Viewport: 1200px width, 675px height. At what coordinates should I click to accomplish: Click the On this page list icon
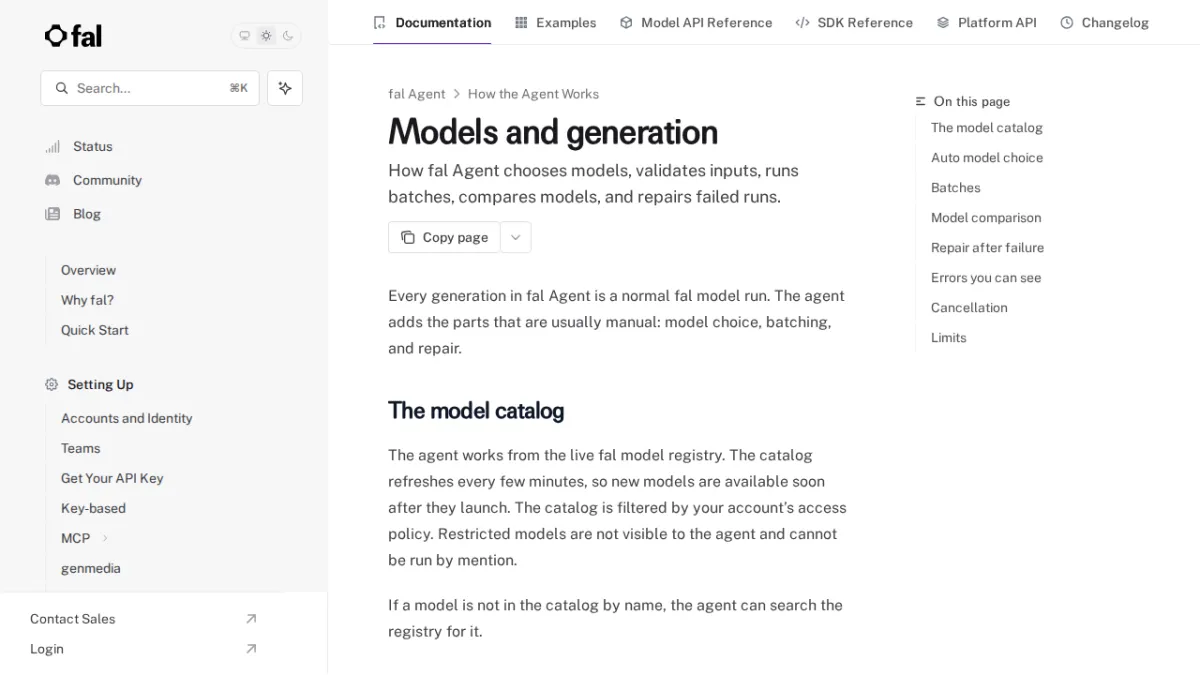point(921,101)
